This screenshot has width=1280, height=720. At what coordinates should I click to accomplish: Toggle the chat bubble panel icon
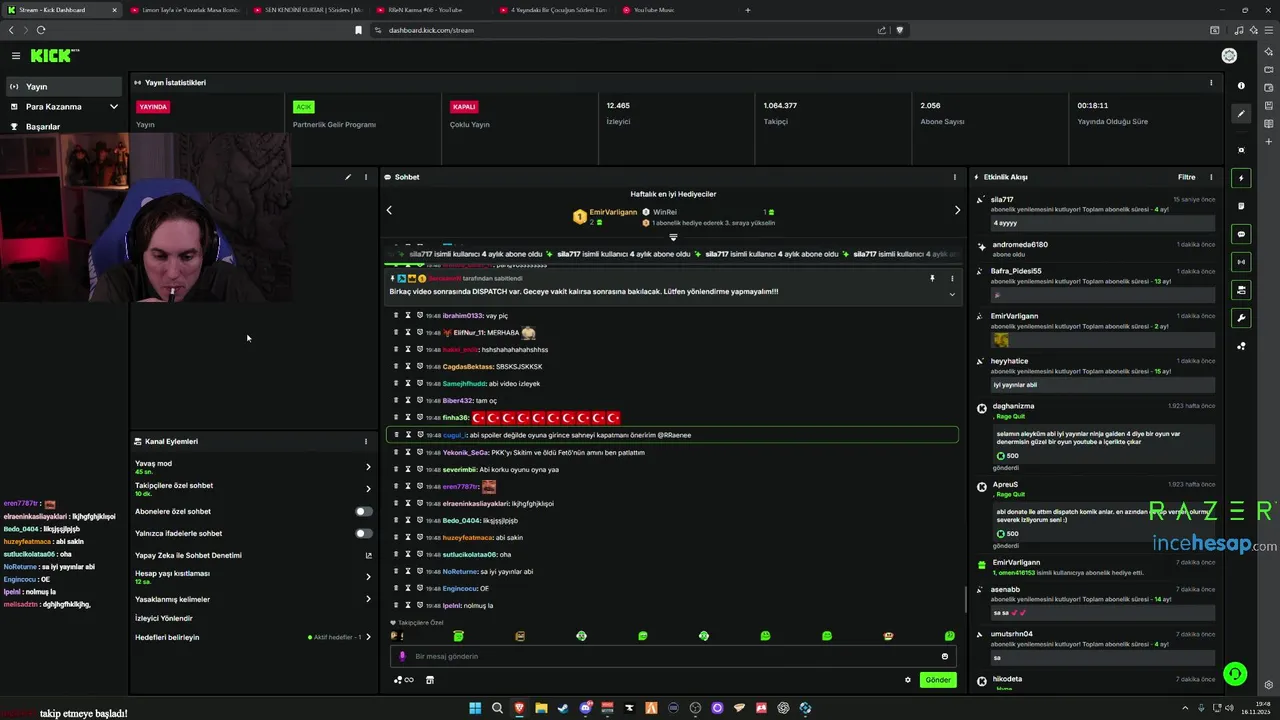[1241, 234]
